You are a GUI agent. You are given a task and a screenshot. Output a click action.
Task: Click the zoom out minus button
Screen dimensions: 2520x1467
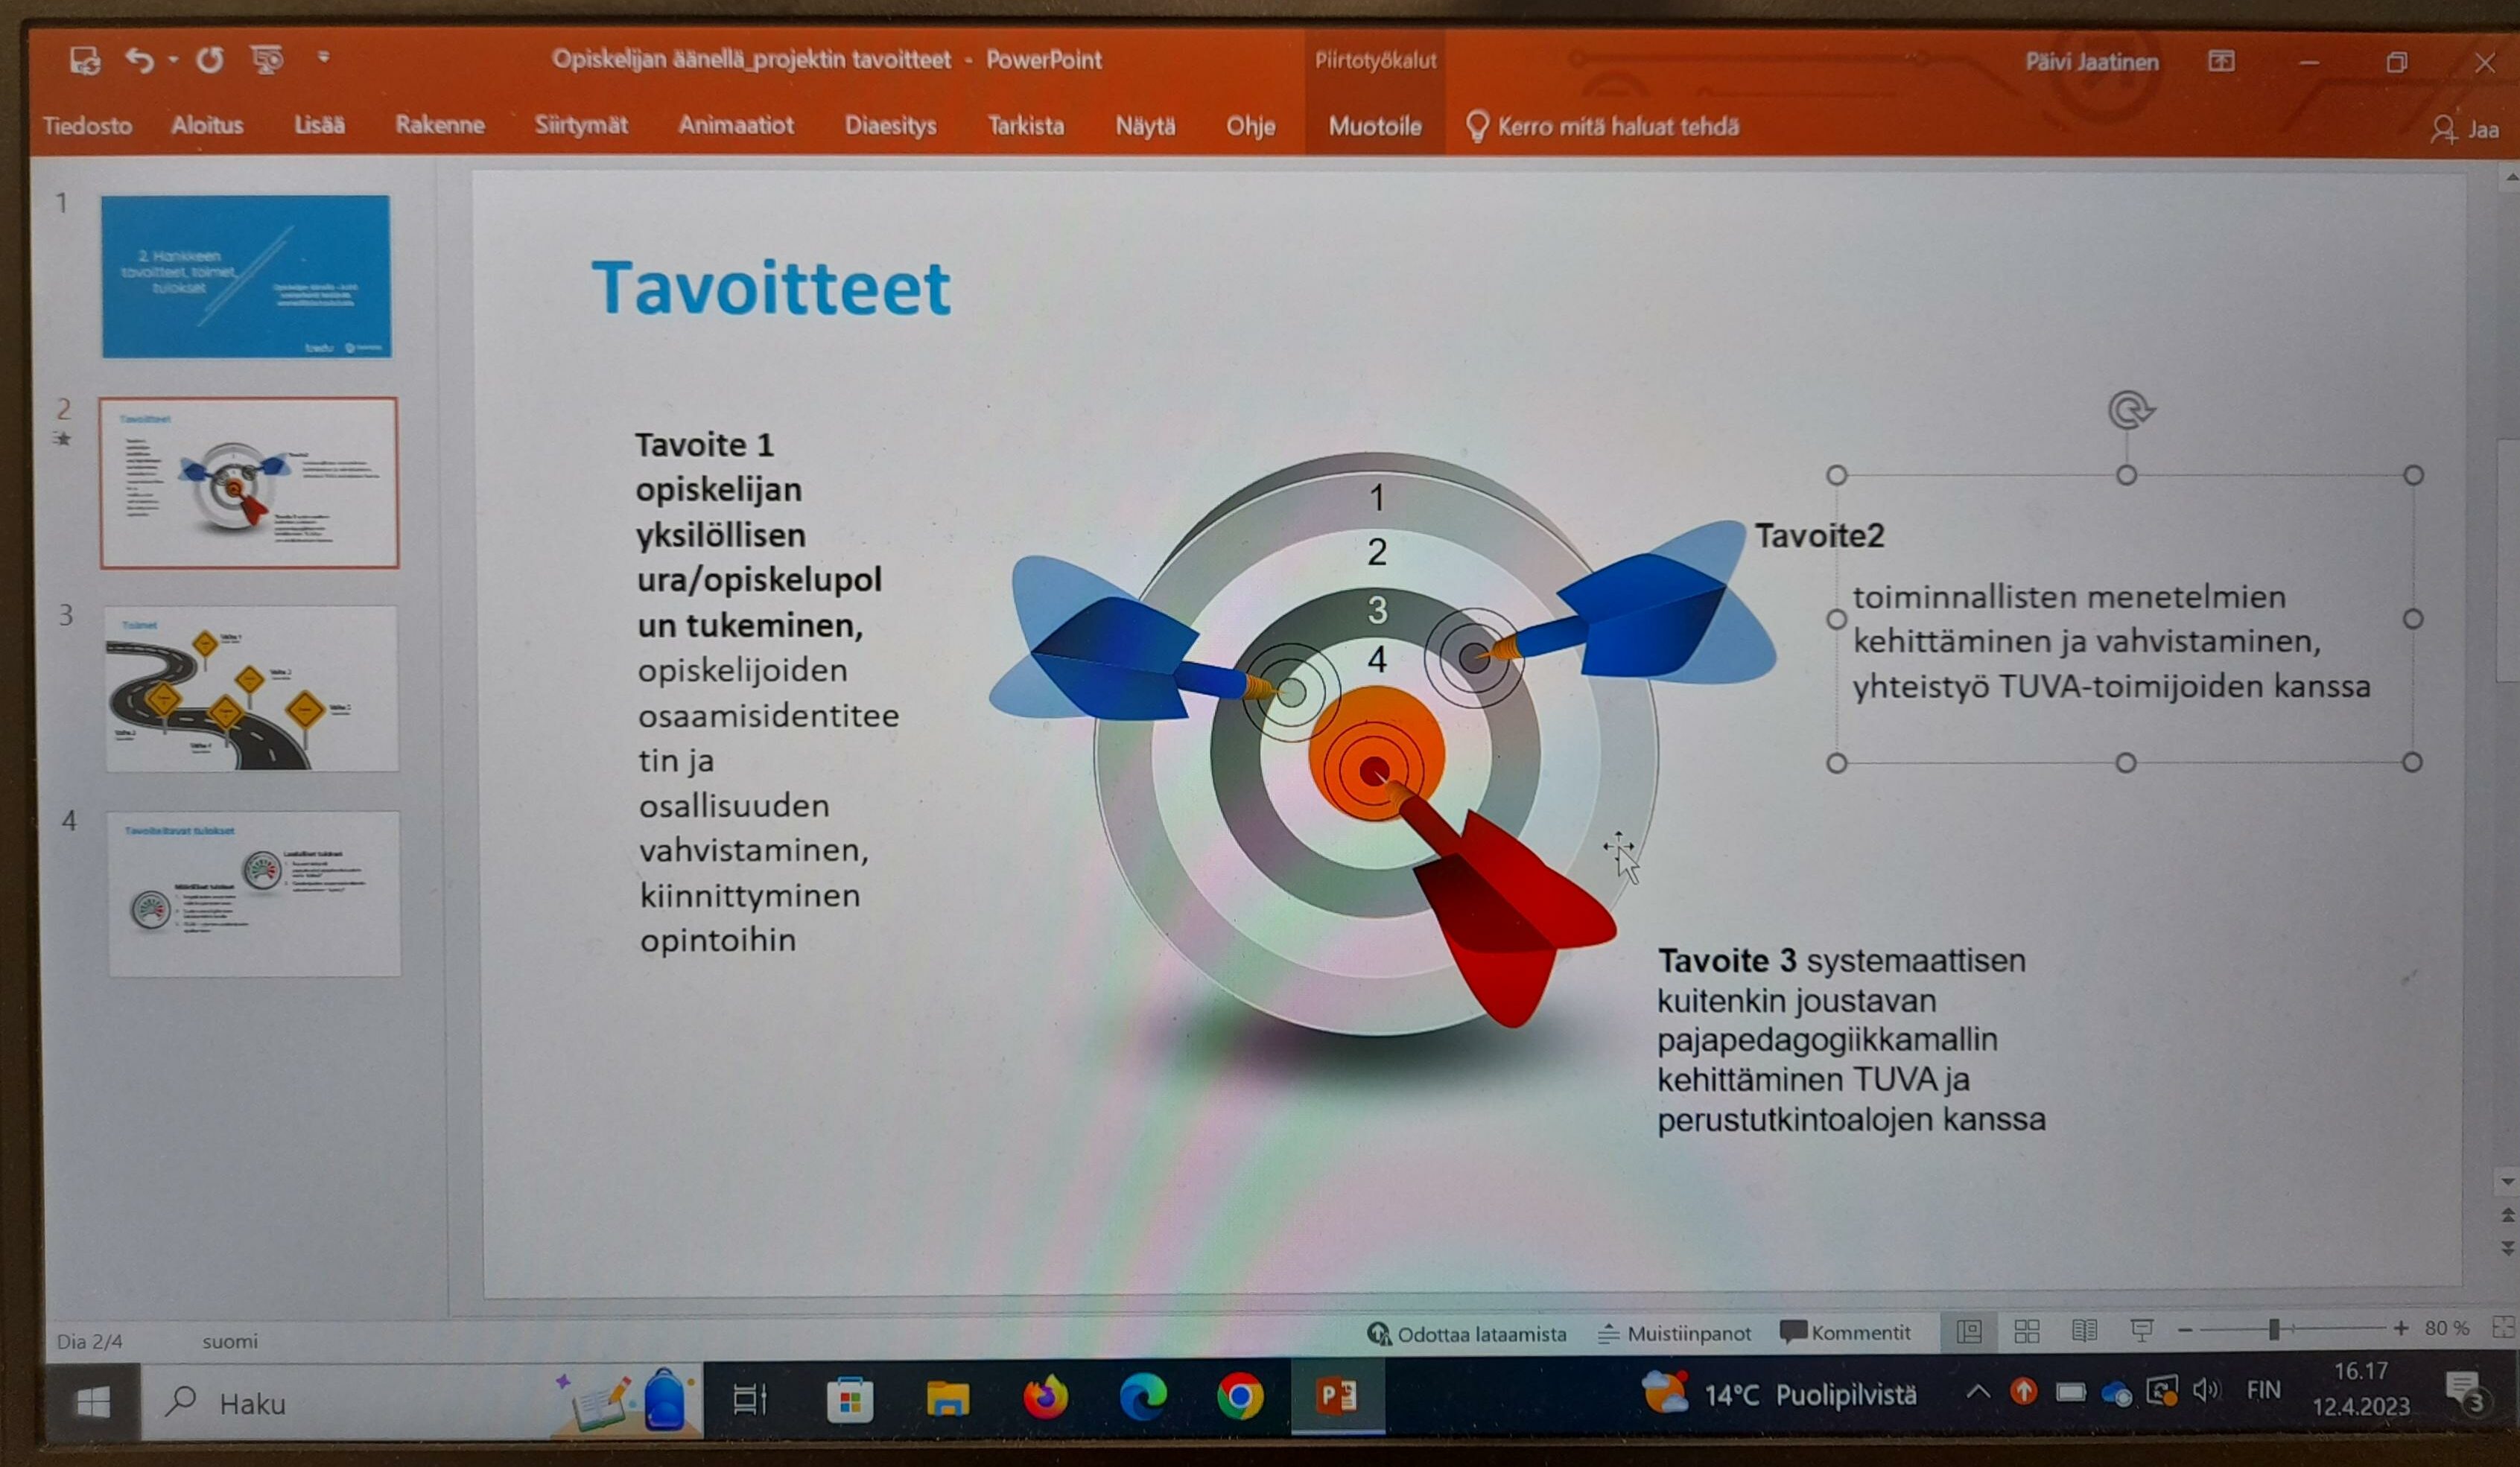2184,1330
